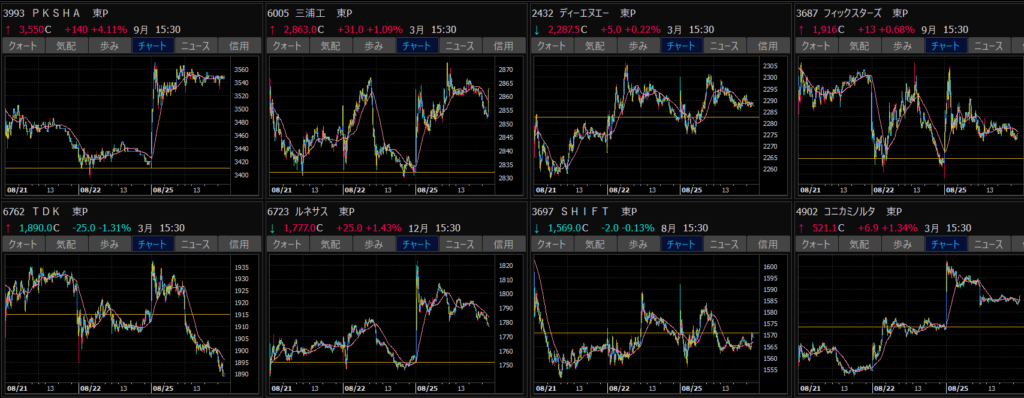
Task: Click the コニカミノルタ up-arrow indicator
Action: point(801,228)
